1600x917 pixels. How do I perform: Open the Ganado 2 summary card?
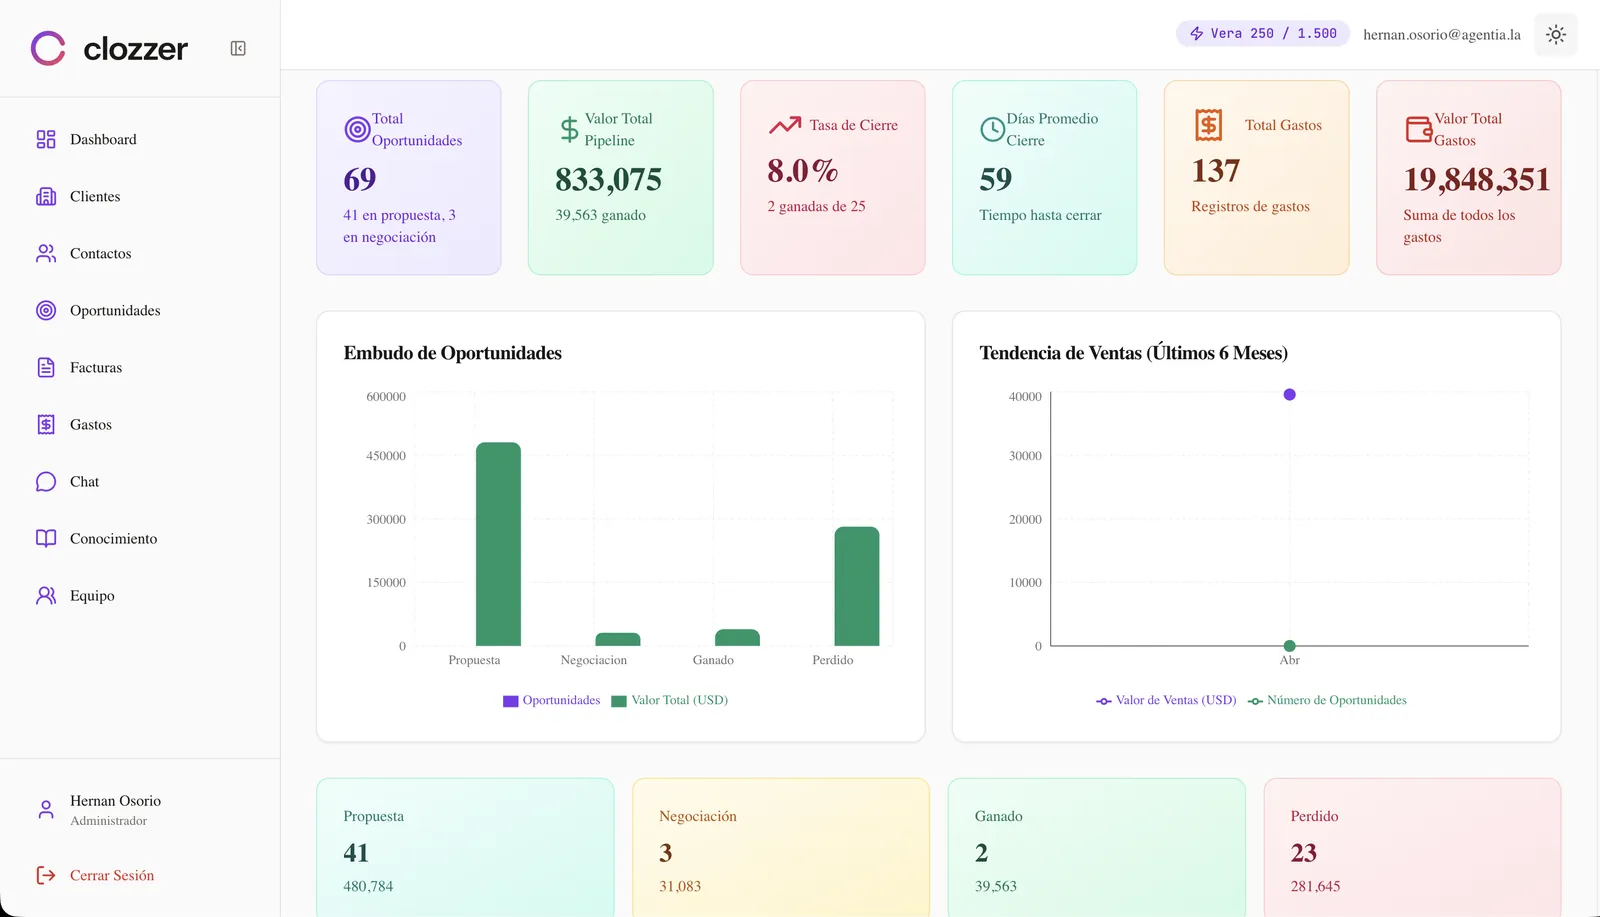pos(1097,847)
